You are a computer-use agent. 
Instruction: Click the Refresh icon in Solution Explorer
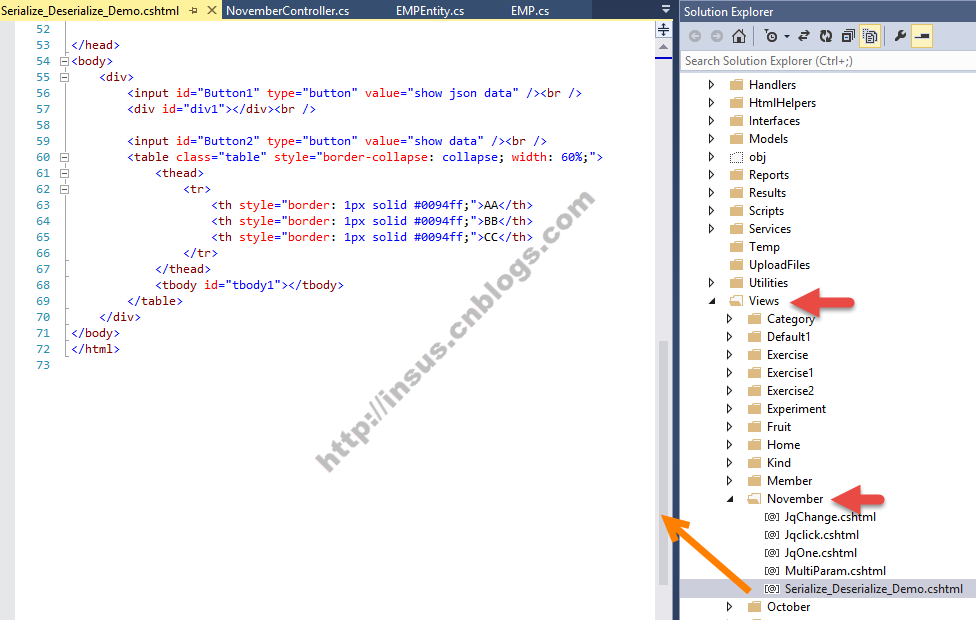tap(826, 37)
